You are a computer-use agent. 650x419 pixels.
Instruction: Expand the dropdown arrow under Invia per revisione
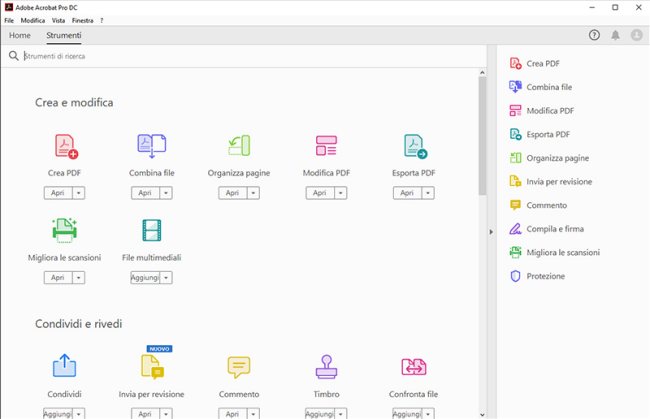click(166, 414)
